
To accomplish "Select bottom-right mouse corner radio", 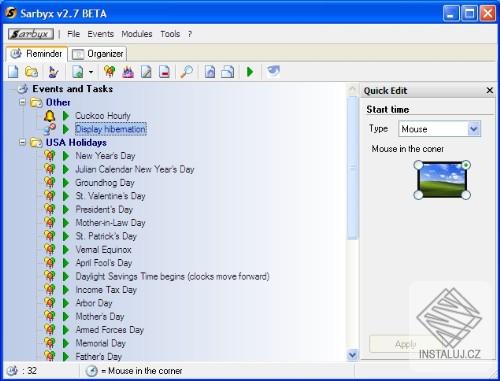I will pyautogui.click(x=466, y=195).
